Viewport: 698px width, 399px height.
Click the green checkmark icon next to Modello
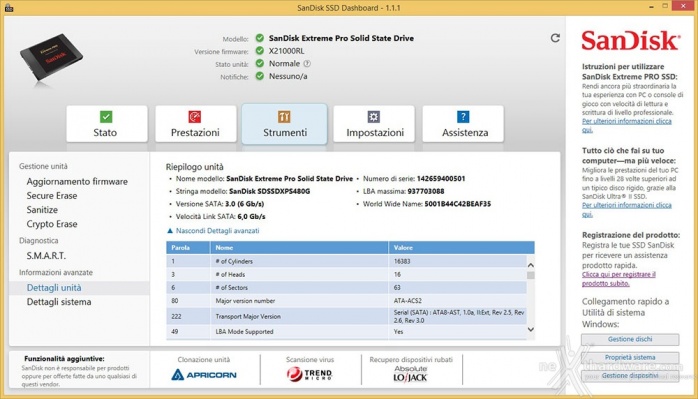(x=260, y=38)
